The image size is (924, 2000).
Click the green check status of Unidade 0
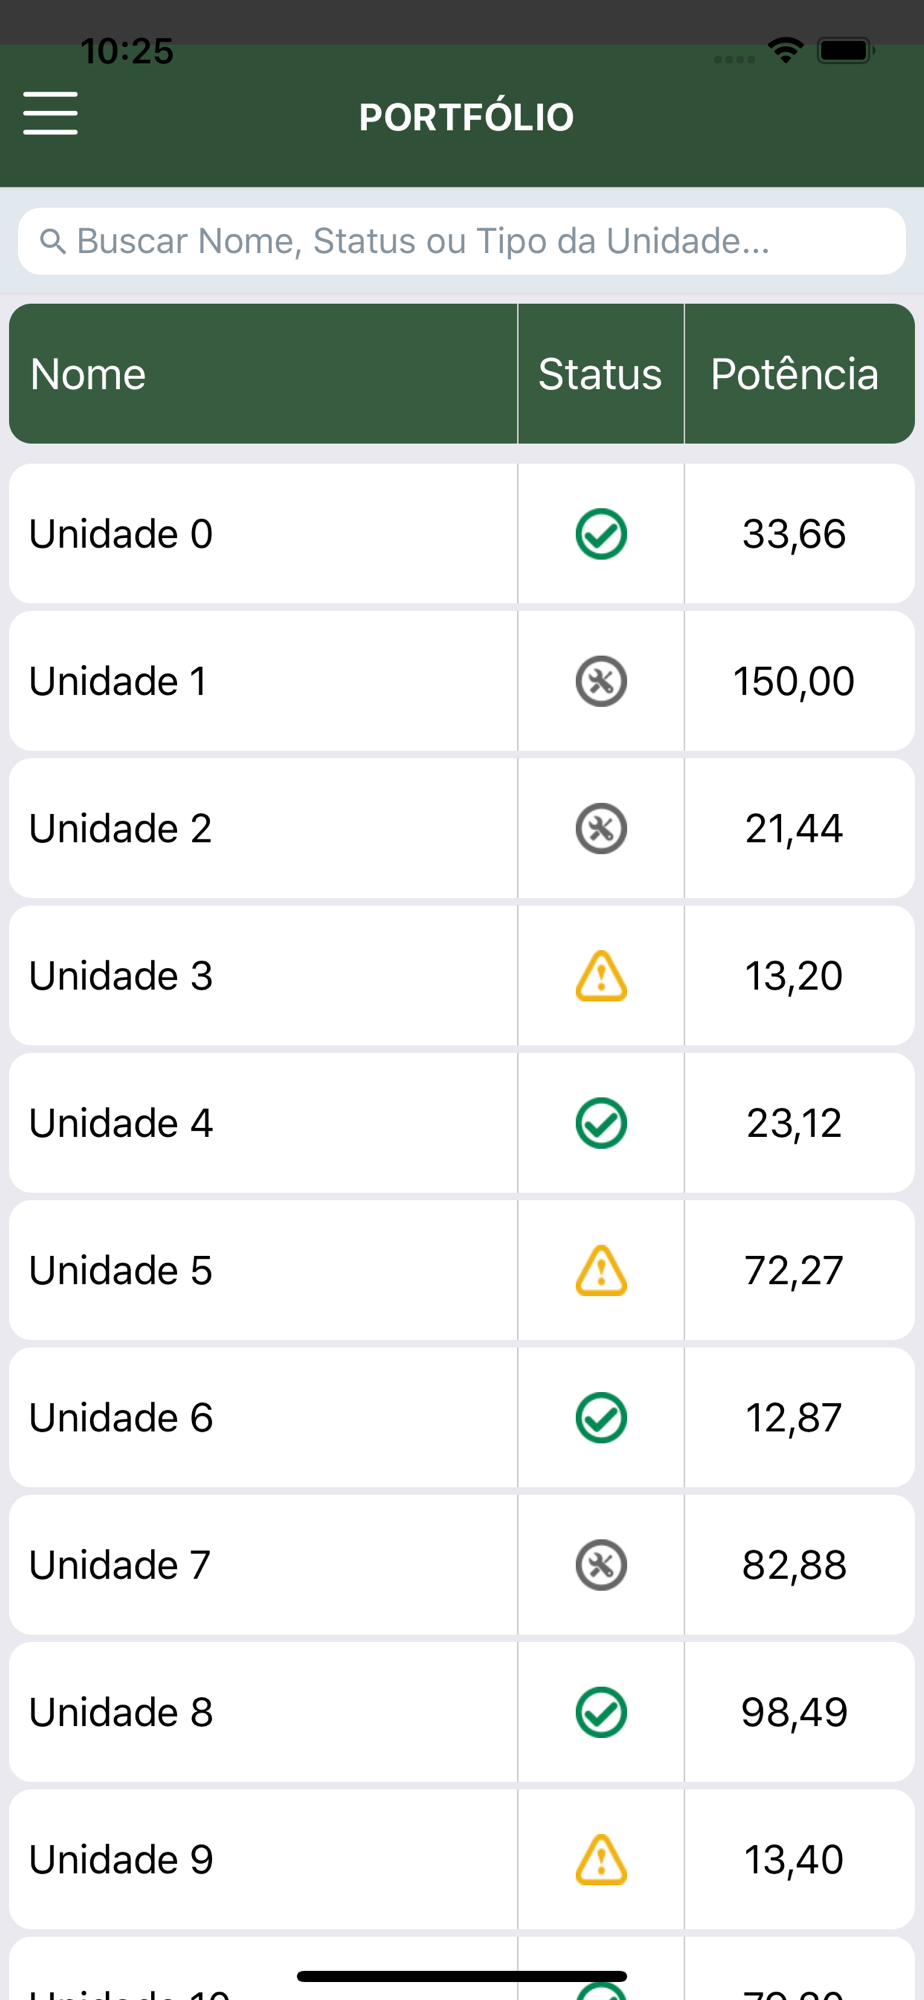tap(601, 534)
